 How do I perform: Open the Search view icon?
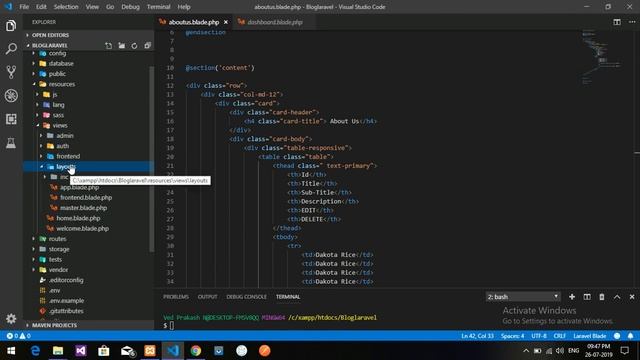11,49
